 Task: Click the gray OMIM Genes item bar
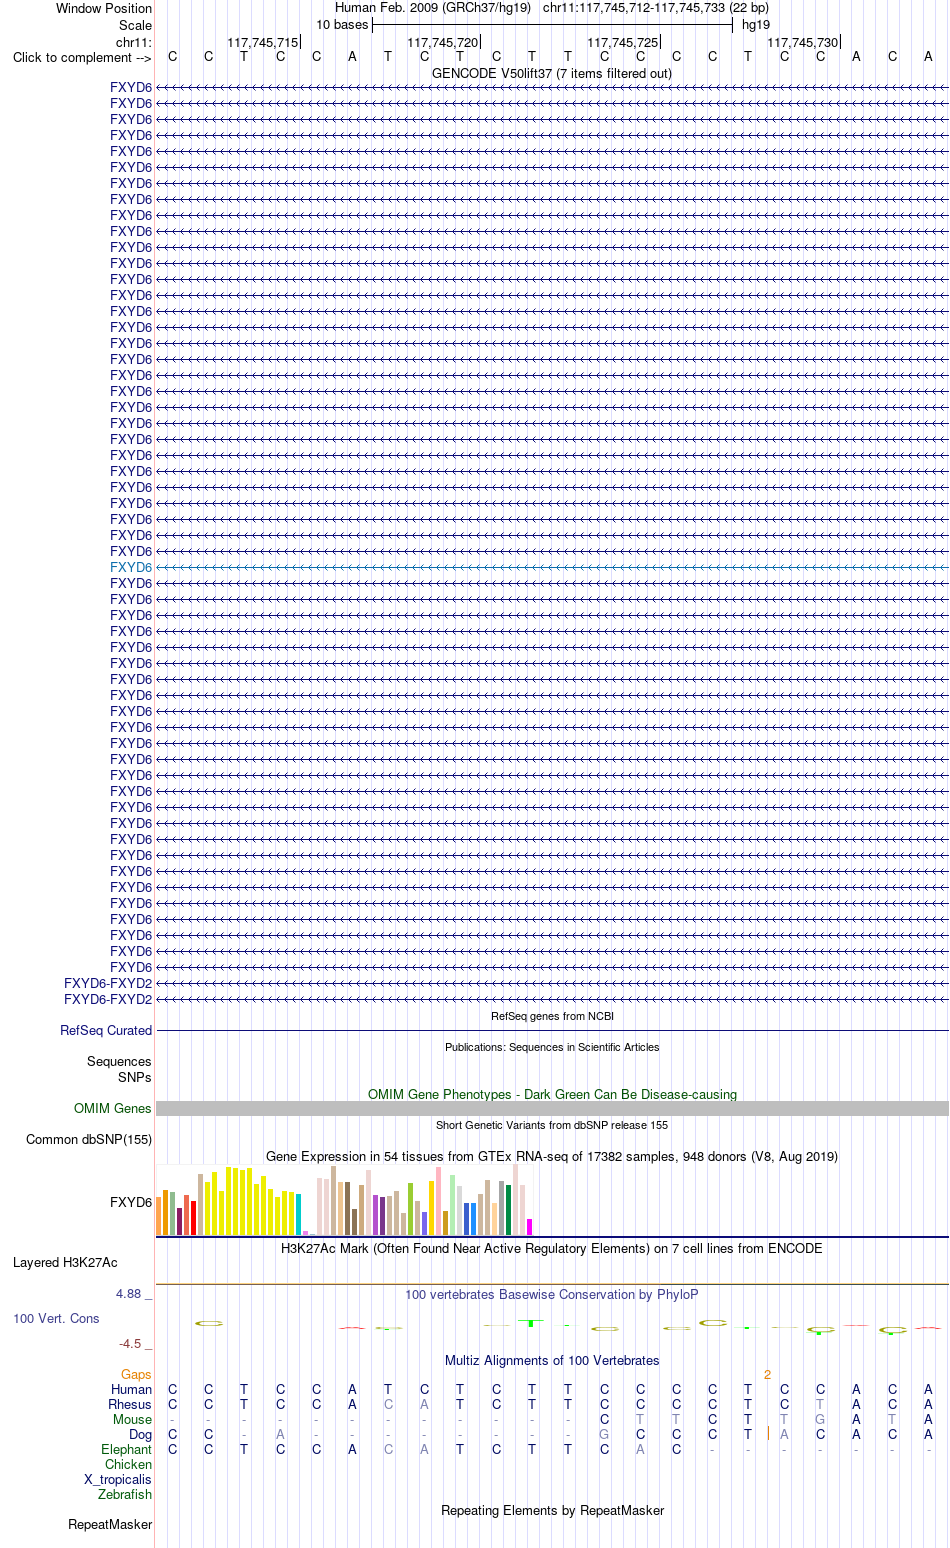click(552, 1108)
